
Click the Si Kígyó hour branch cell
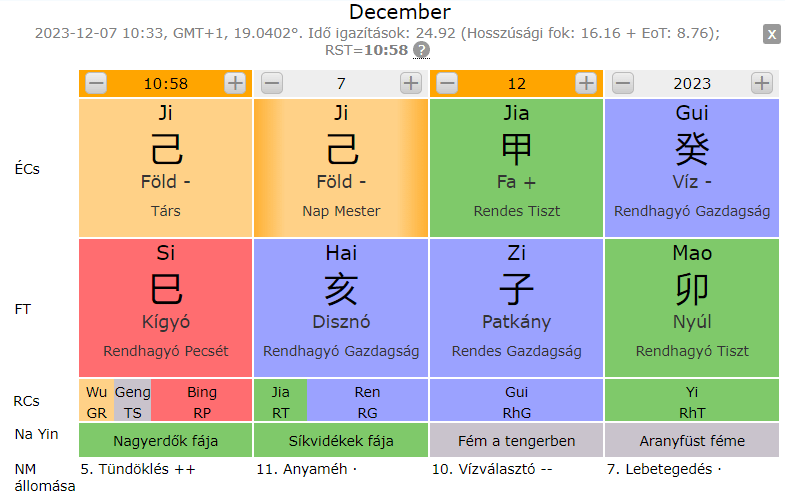(166, 307)
